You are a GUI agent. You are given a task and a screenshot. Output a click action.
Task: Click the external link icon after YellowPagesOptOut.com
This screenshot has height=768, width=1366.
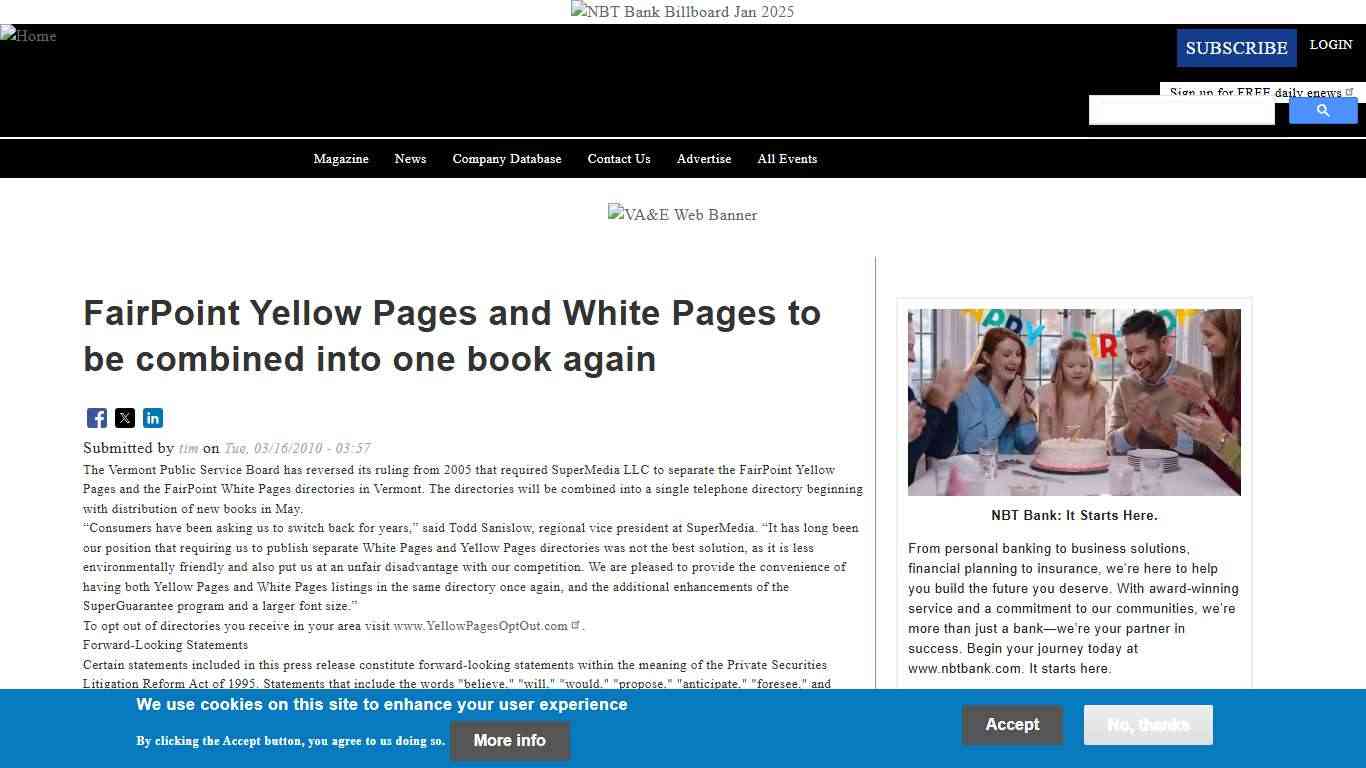click(x=576, y=623)
